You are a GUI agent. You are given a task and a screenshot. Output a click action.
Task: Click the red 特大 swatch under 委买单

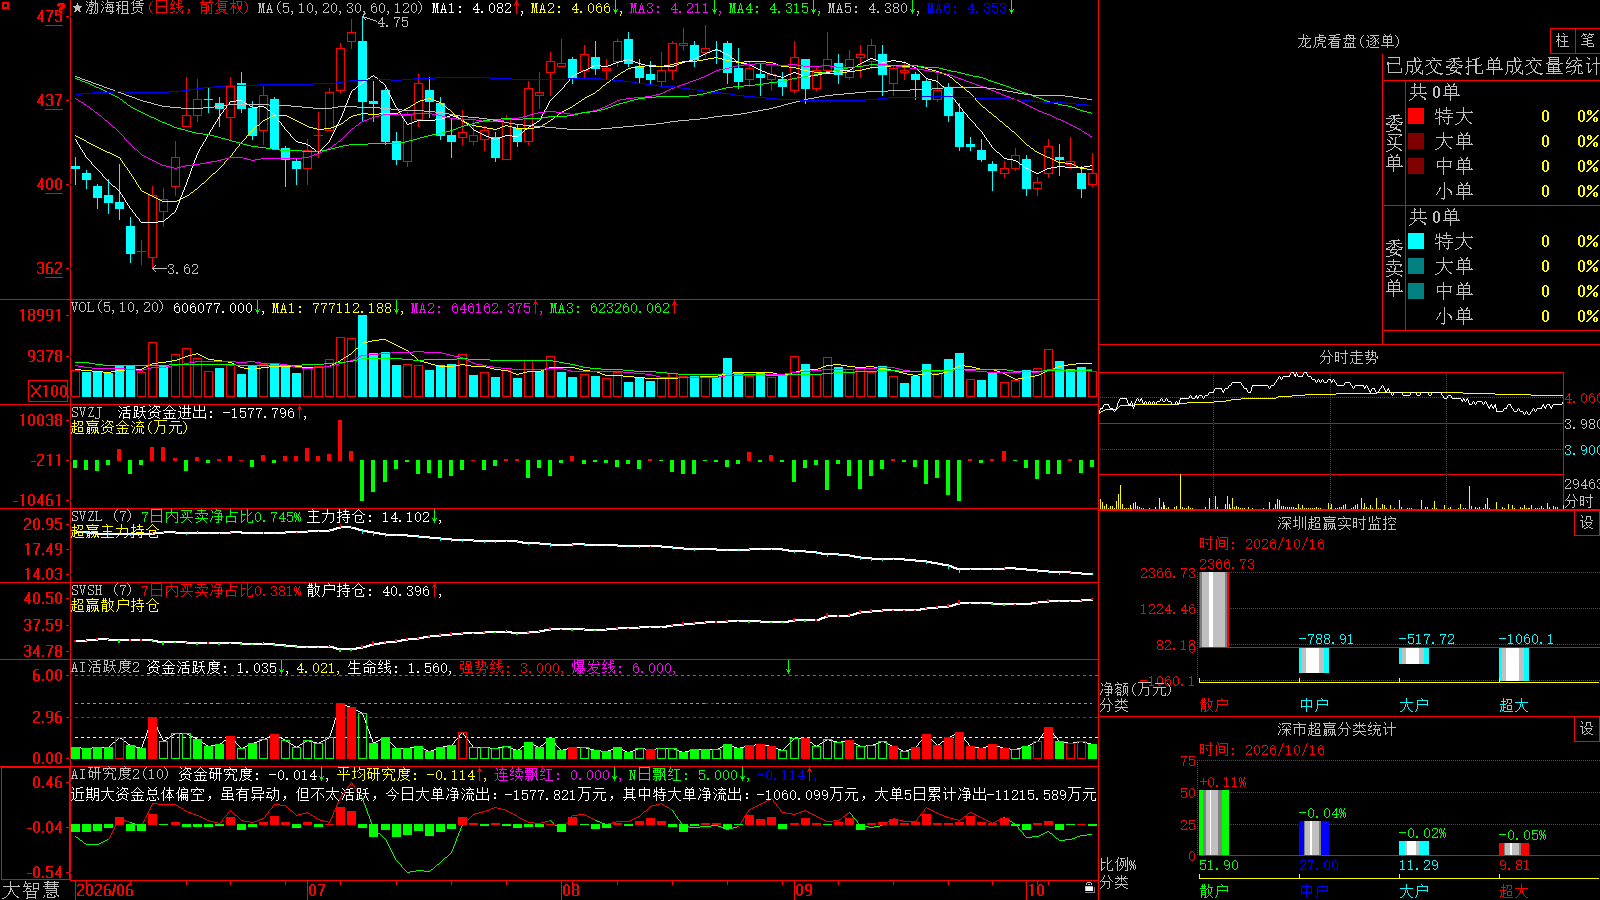click(1416, 116)
